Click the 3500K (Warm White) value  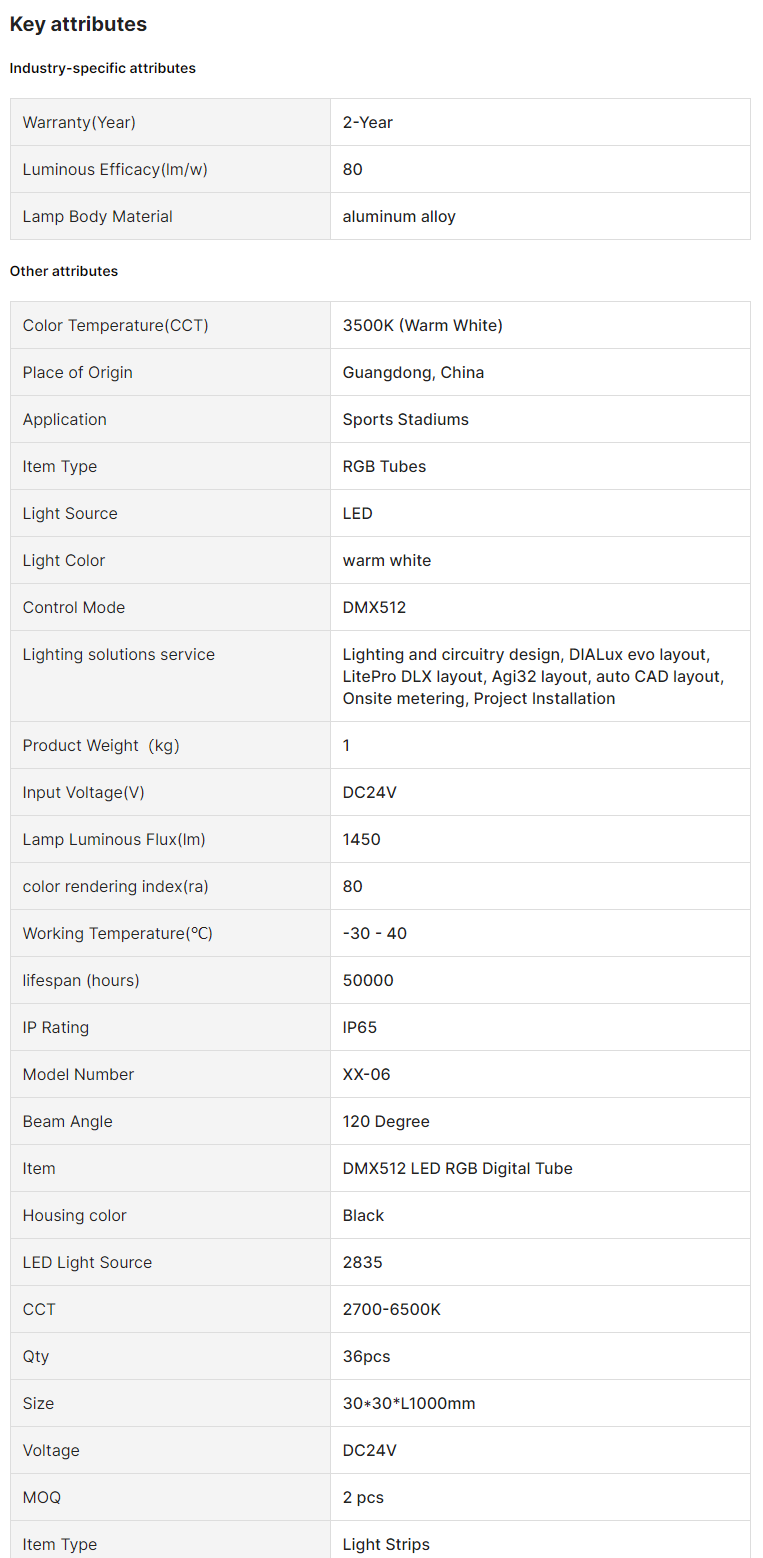pos(422,325)
